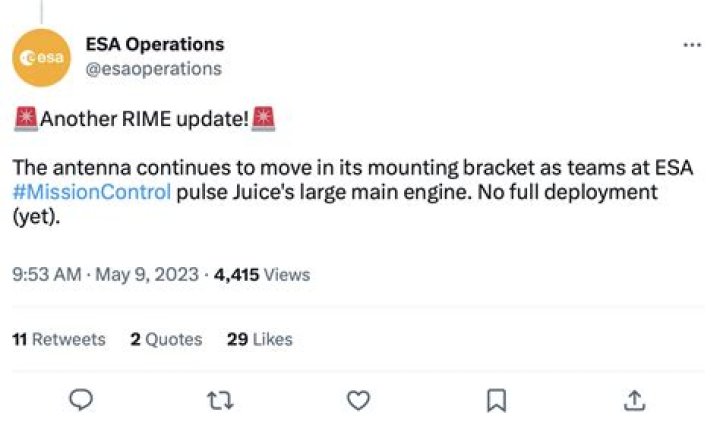Click the left red siren emoji
The width and height of the screenshot is (720, 425).
[26, 118]
